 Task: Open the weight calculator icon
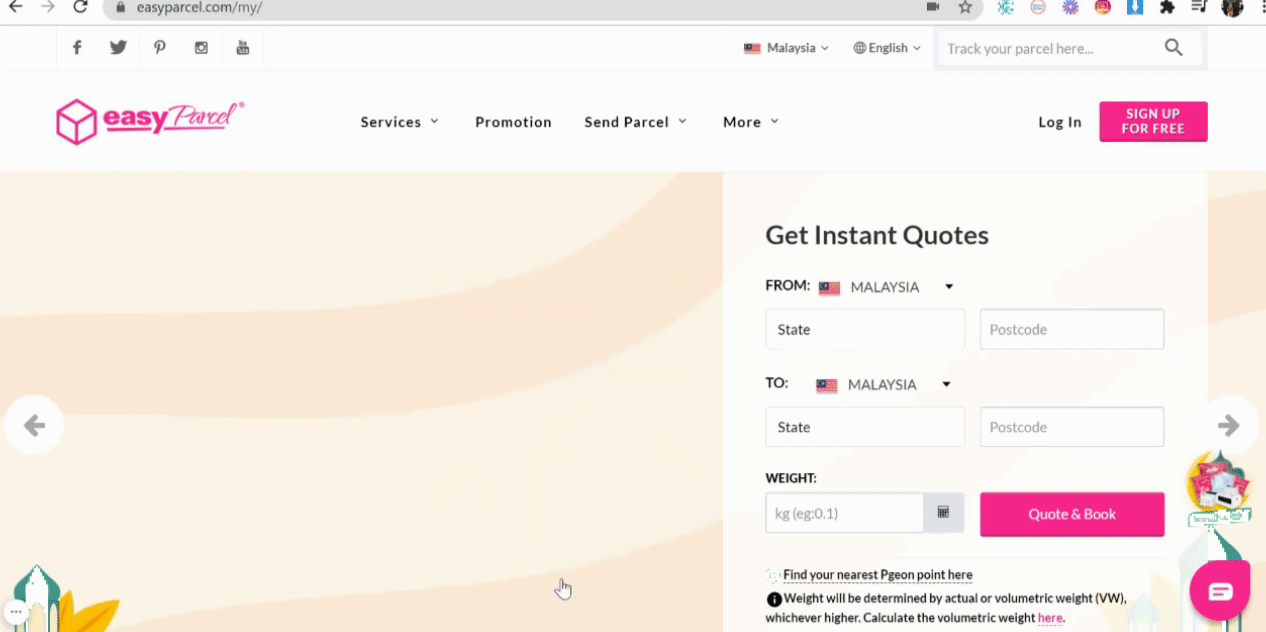point(943,512)
